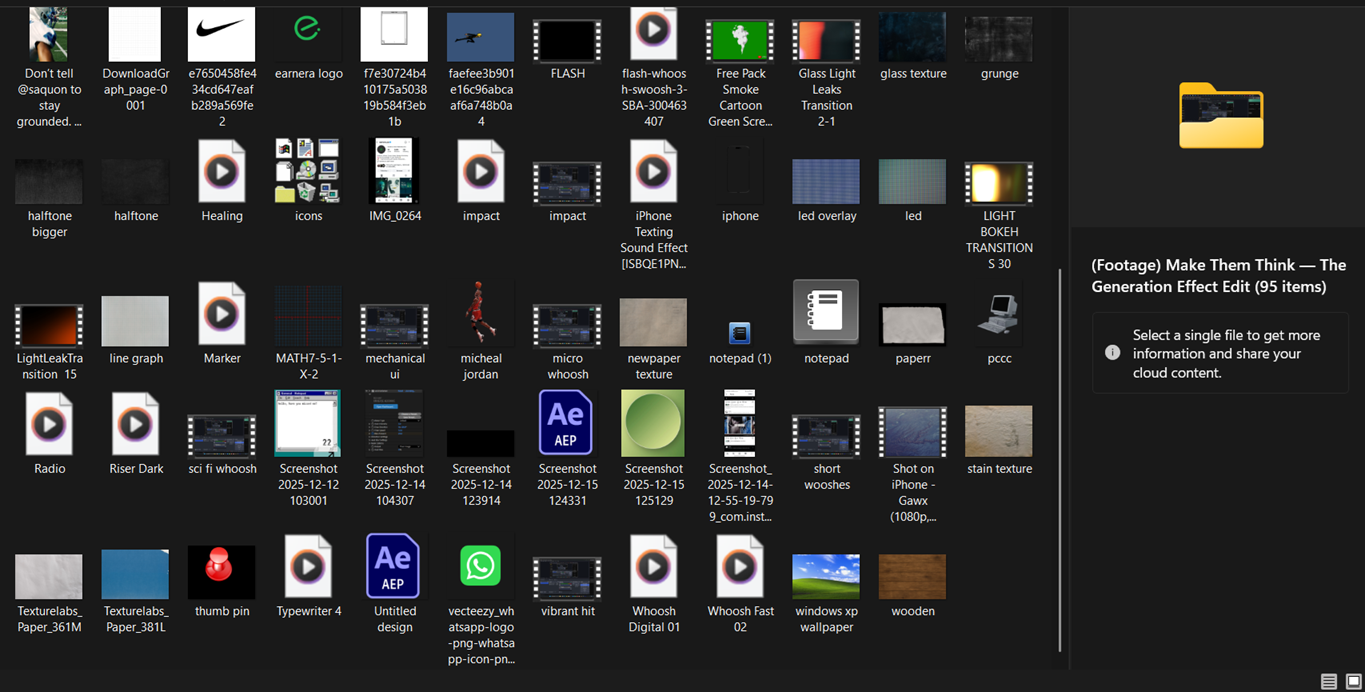Viewport: 1365px width, 692px height.
Task: Select the thumb pin image file
Action: point(222,571)
